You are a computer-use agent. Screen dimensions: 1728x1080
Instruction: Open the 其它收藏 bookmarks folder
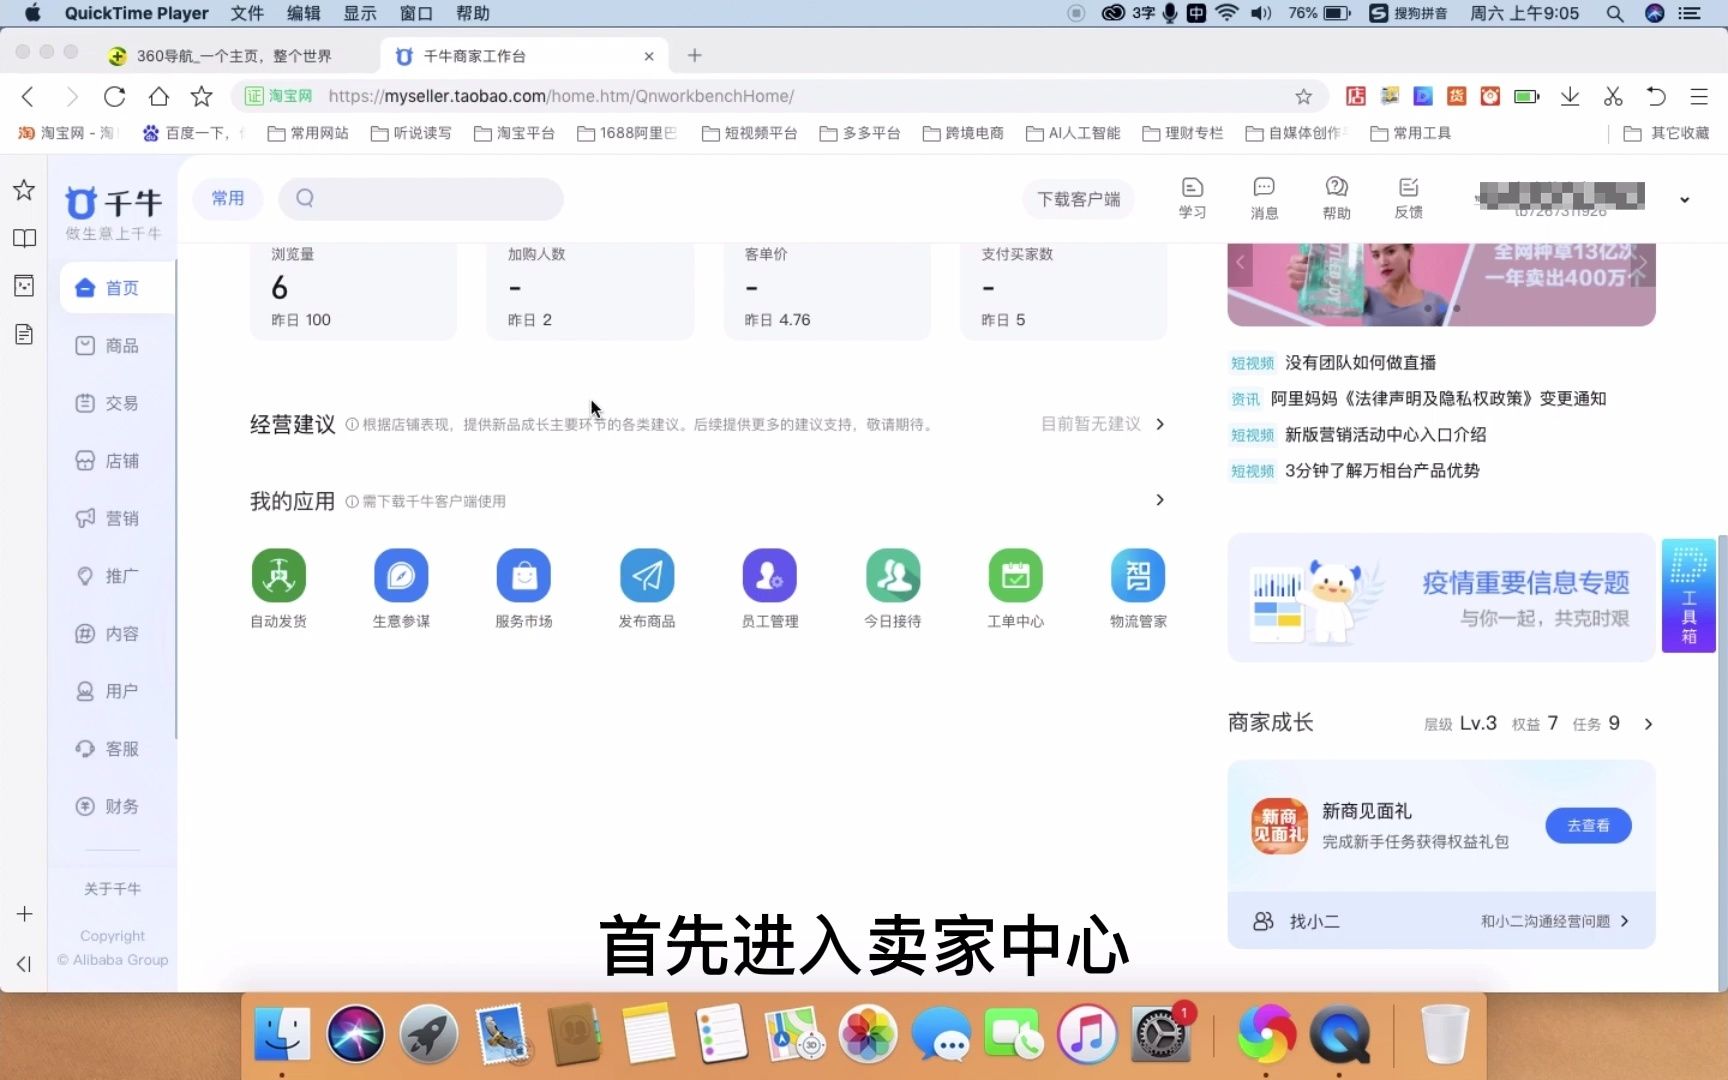pos(1666,133)
